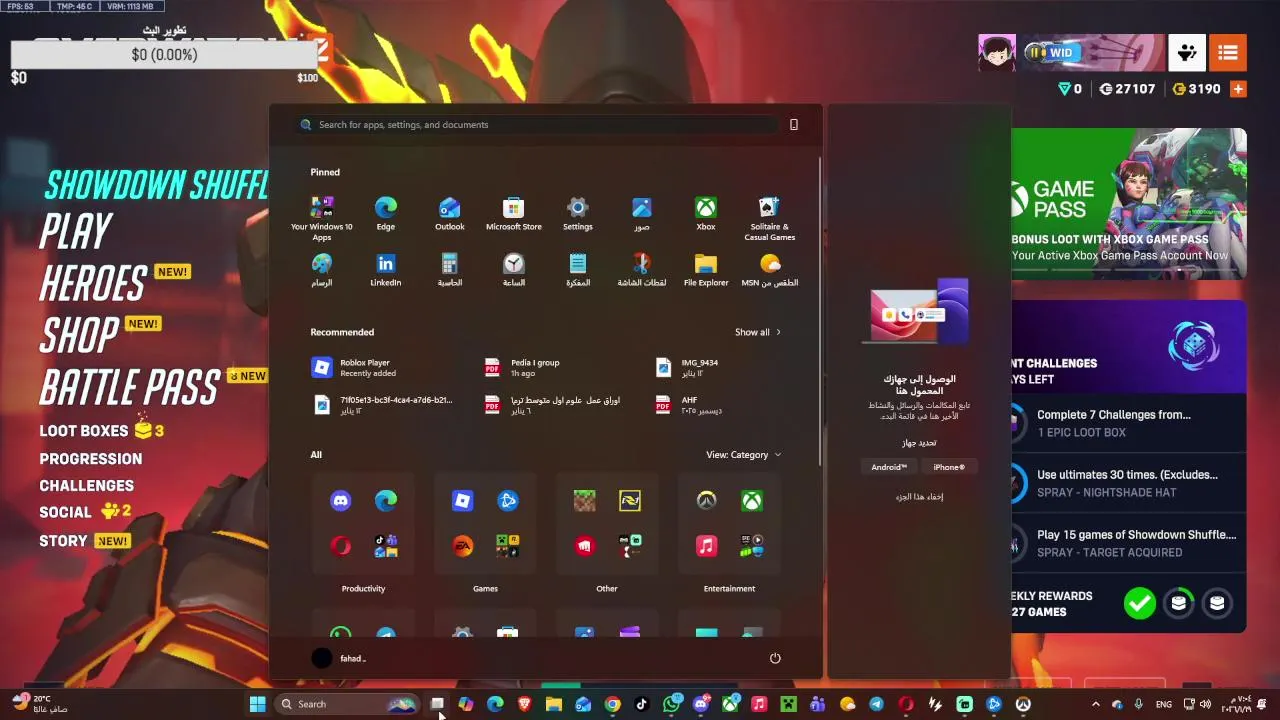Choose the Android device button
This screenshot has height=720, width=1280.
pos(888,467)
